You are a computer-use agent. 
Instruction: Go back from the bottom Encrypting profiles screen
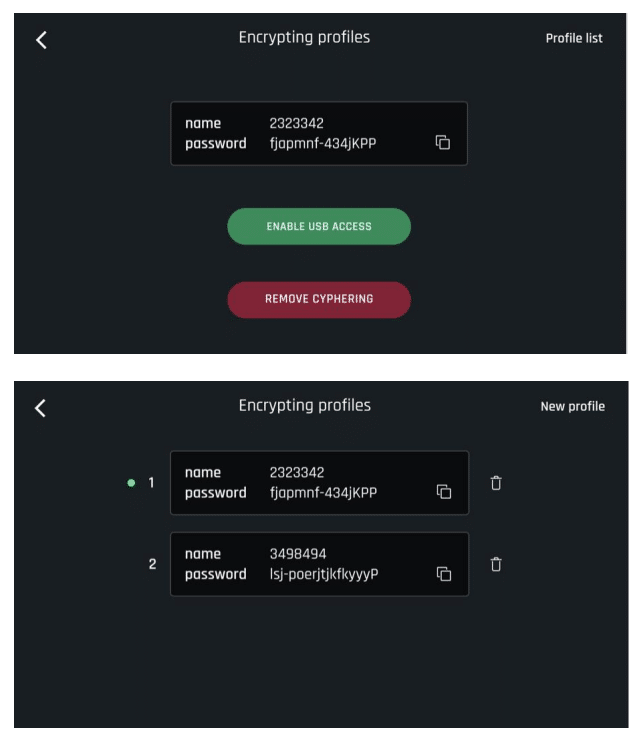pyautogui.click(x=40, y=408)
